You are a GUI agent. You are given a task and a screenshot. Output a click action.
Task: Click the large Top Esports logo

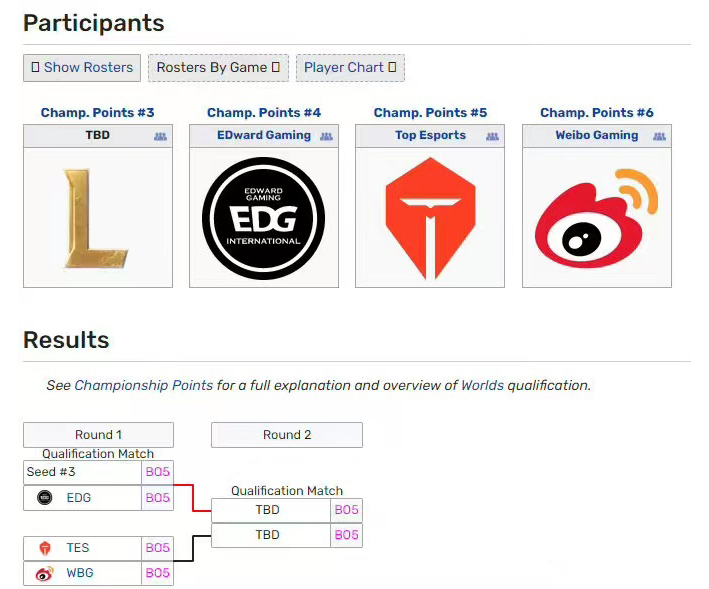(x=430, y=218)
